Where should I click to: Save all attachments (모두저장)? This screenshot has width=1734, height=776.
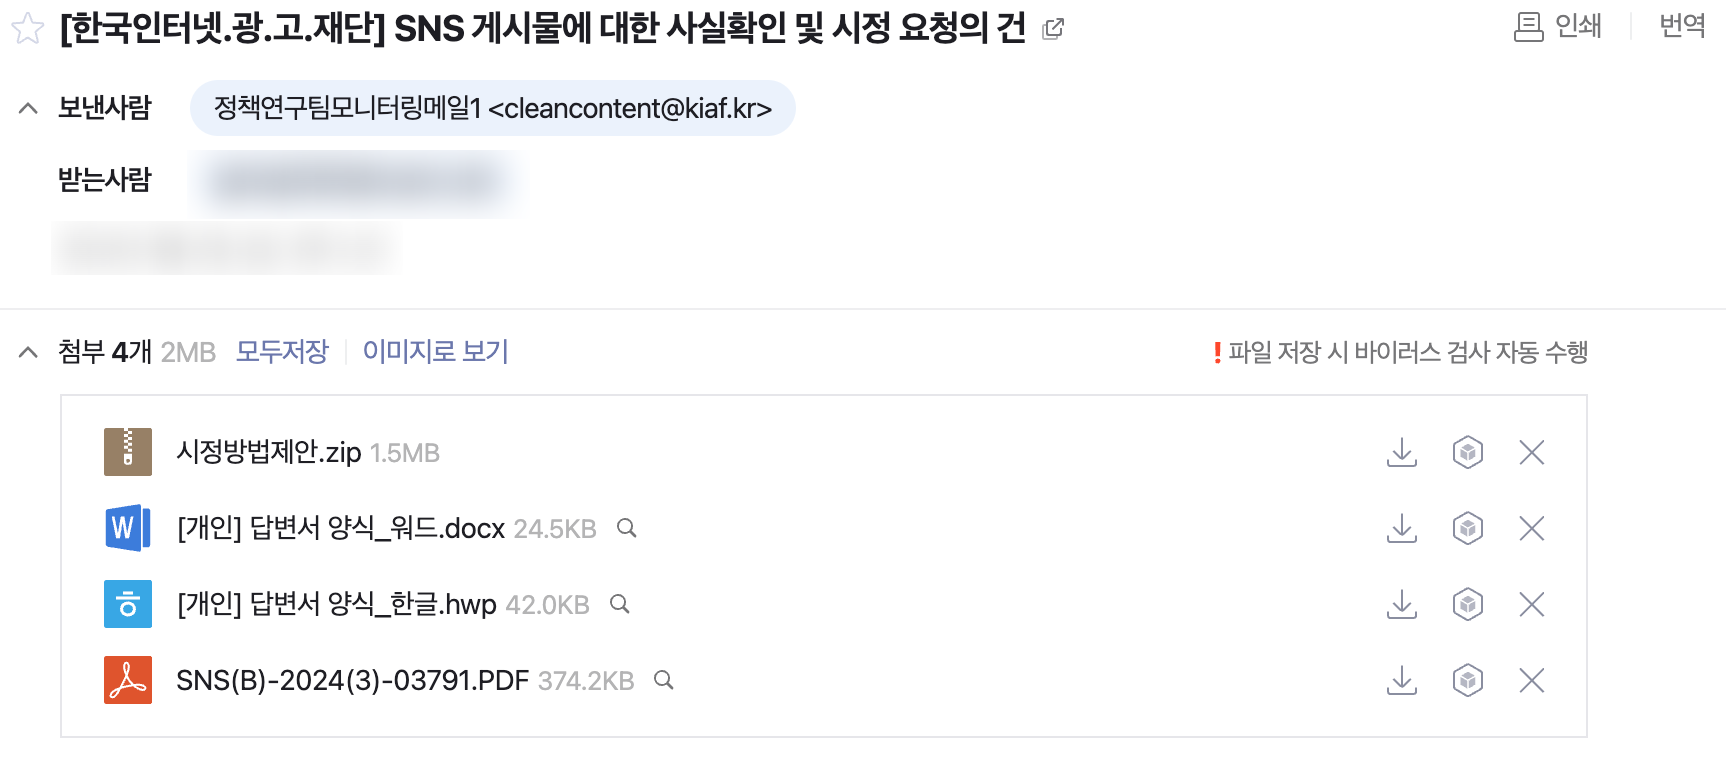[282, 352]
